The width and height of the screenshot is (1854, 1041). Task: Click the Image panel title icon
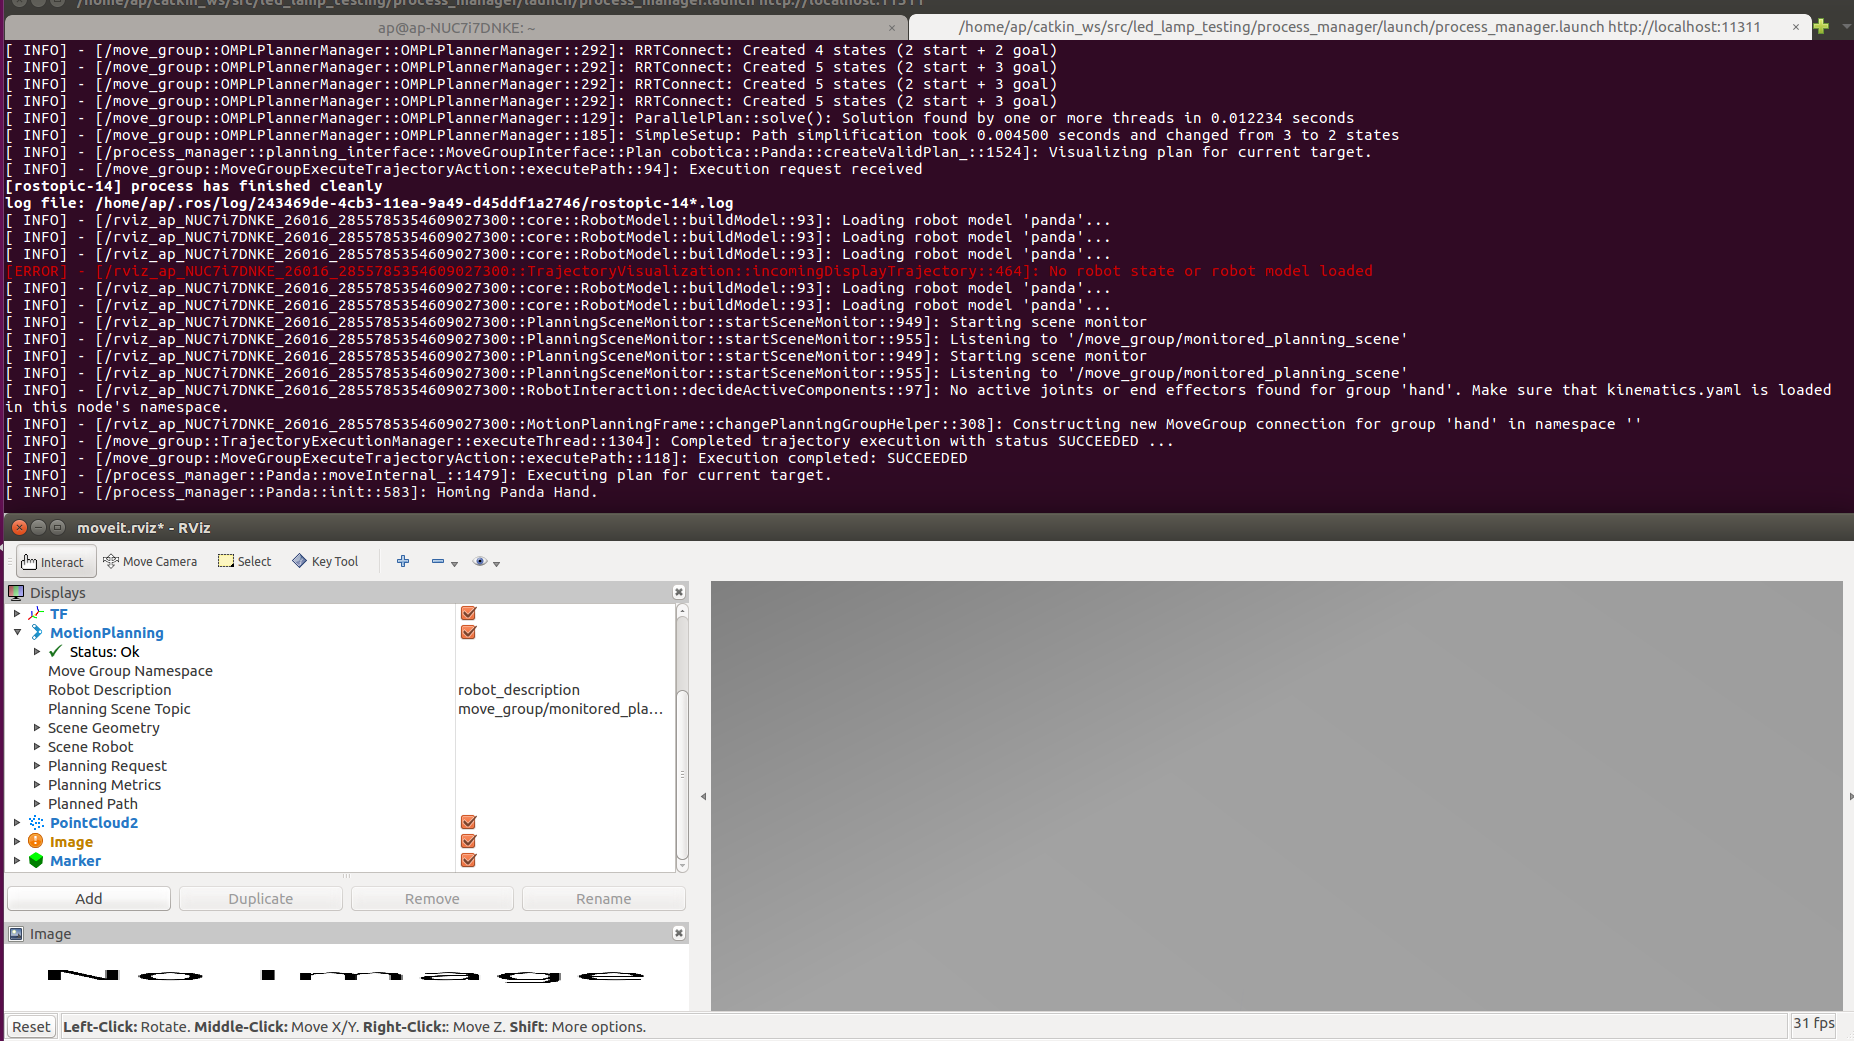(16, 934)
